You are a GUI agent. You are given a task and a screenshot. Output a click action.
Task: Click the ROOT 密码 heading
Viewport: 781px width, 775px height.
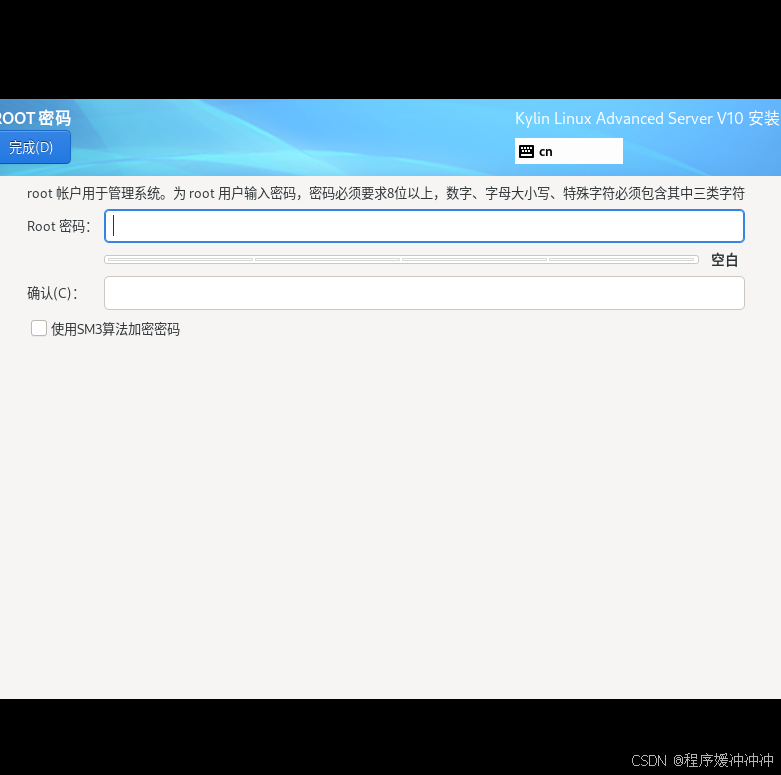pos(34,119)
